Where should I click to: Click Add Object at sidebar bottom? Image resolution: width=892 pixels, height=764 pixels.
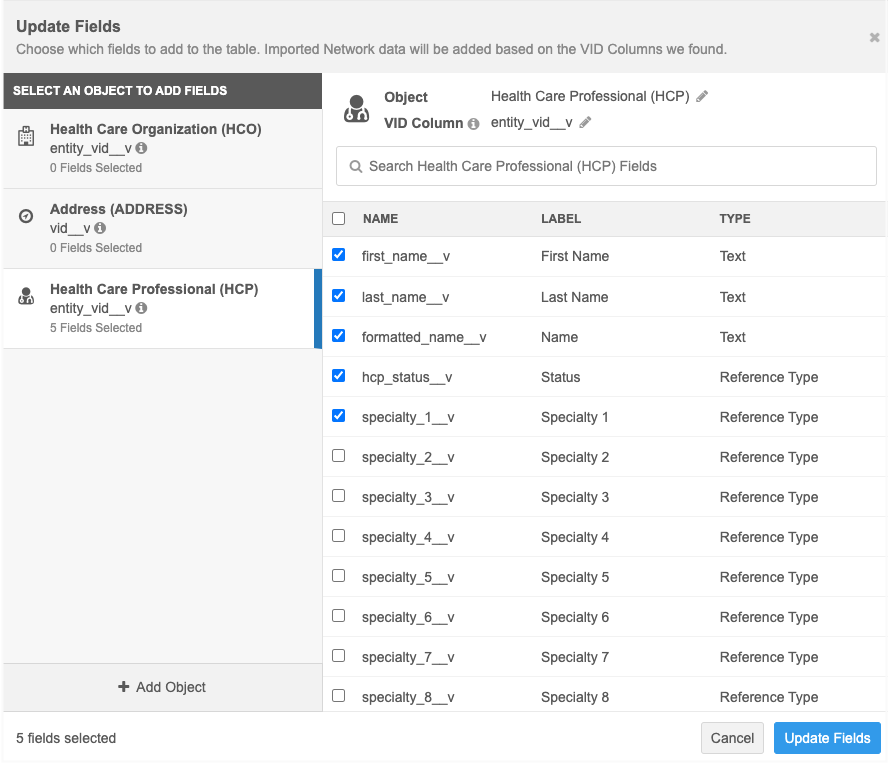pos(162,687)
